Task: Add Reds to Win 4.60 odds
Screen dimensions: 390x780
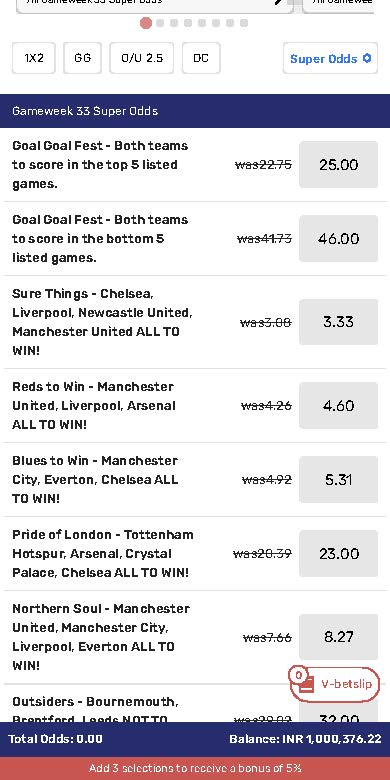Action: click(338, 405)
